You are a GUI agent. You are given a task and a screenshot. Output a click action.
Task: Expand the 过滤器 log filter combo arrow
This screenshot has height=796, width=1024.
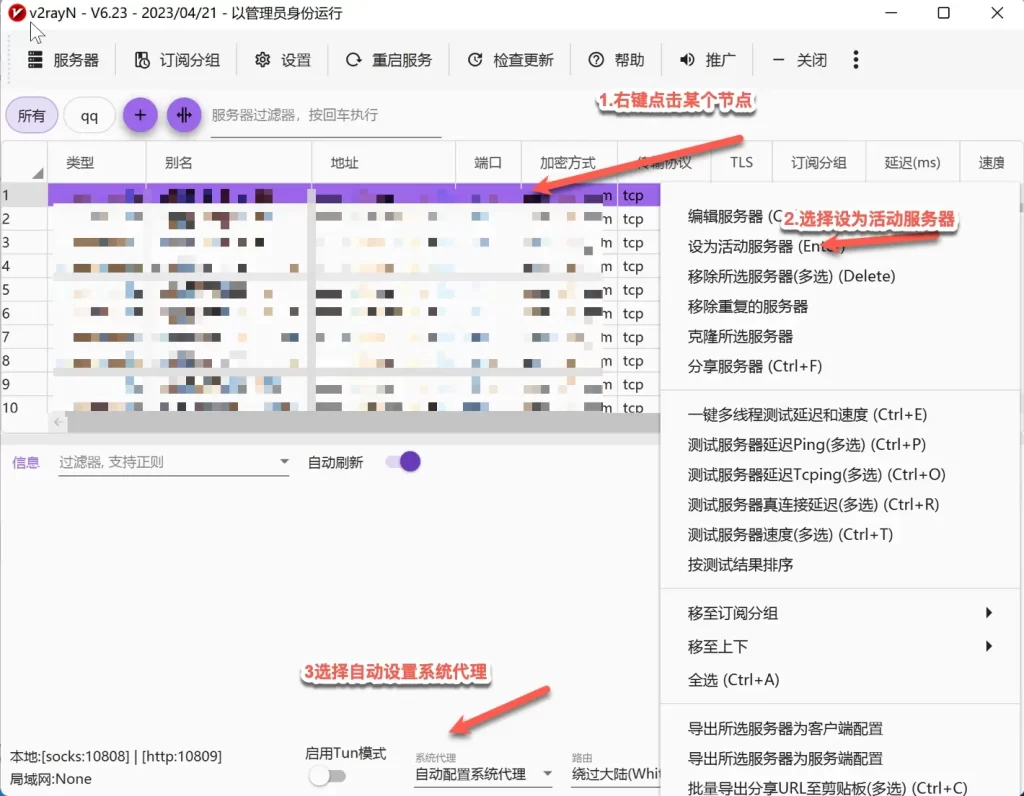(284, 462)
